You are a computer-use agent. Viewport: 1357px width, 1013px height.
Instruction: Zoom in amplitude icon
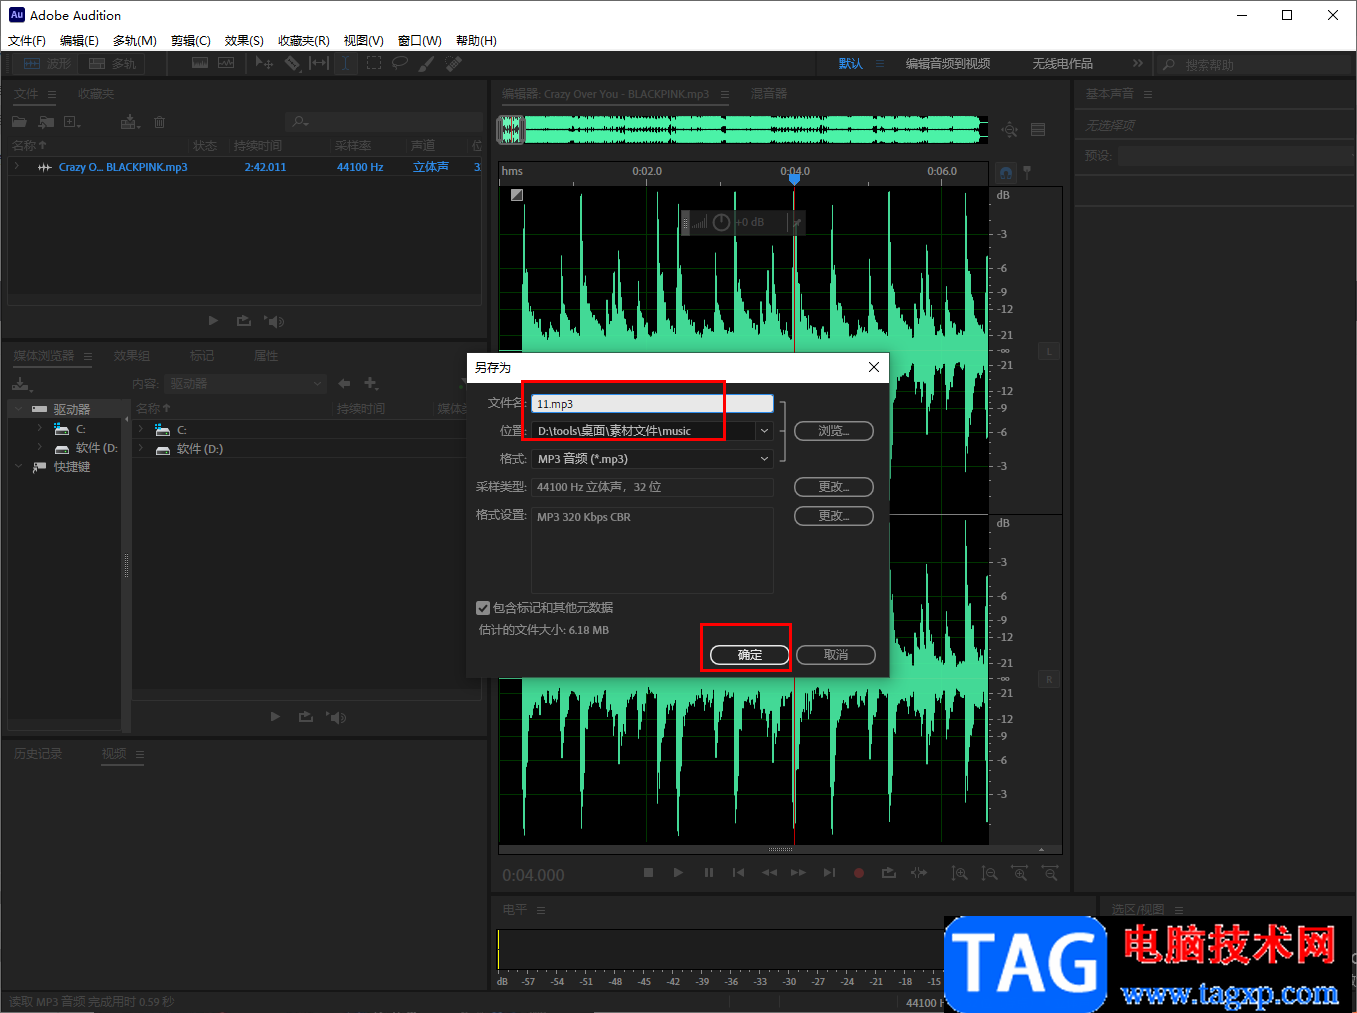[960, 873]
